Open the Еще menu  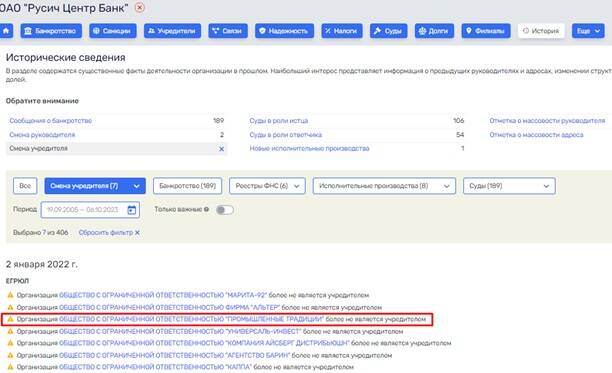click(x=588, y=31)
